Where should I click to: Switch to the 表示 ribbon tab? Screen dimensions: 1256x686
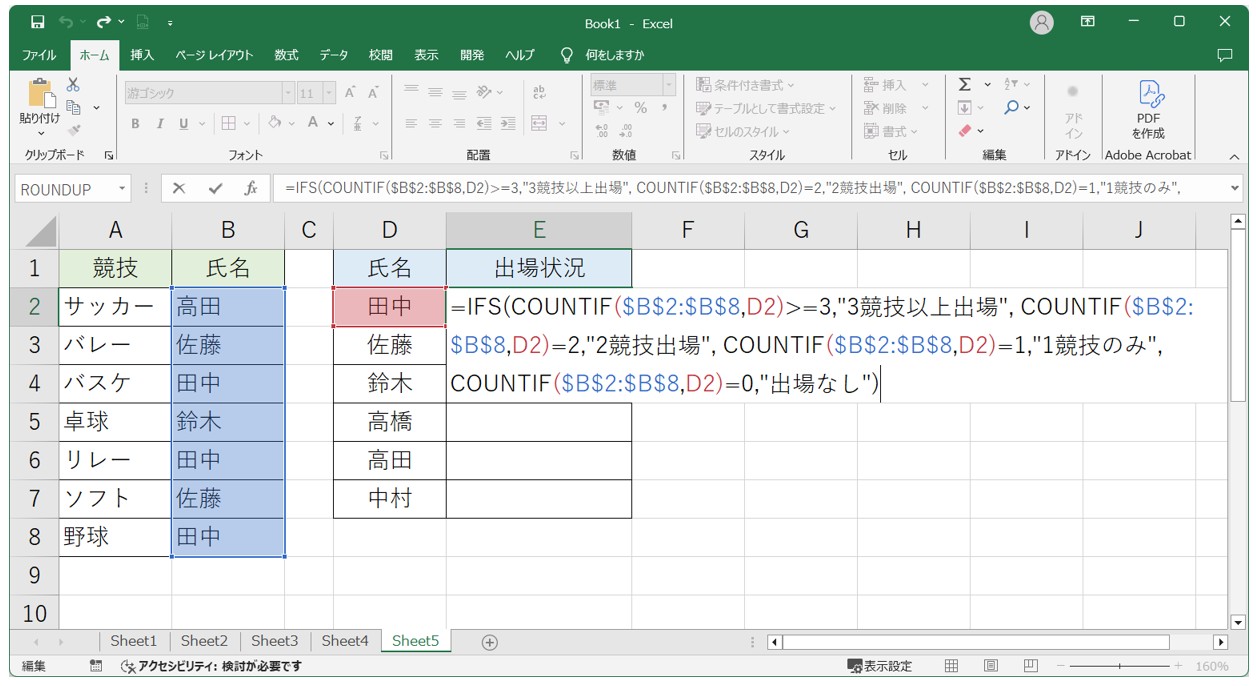pyautogui.click(x=427, y=55)
